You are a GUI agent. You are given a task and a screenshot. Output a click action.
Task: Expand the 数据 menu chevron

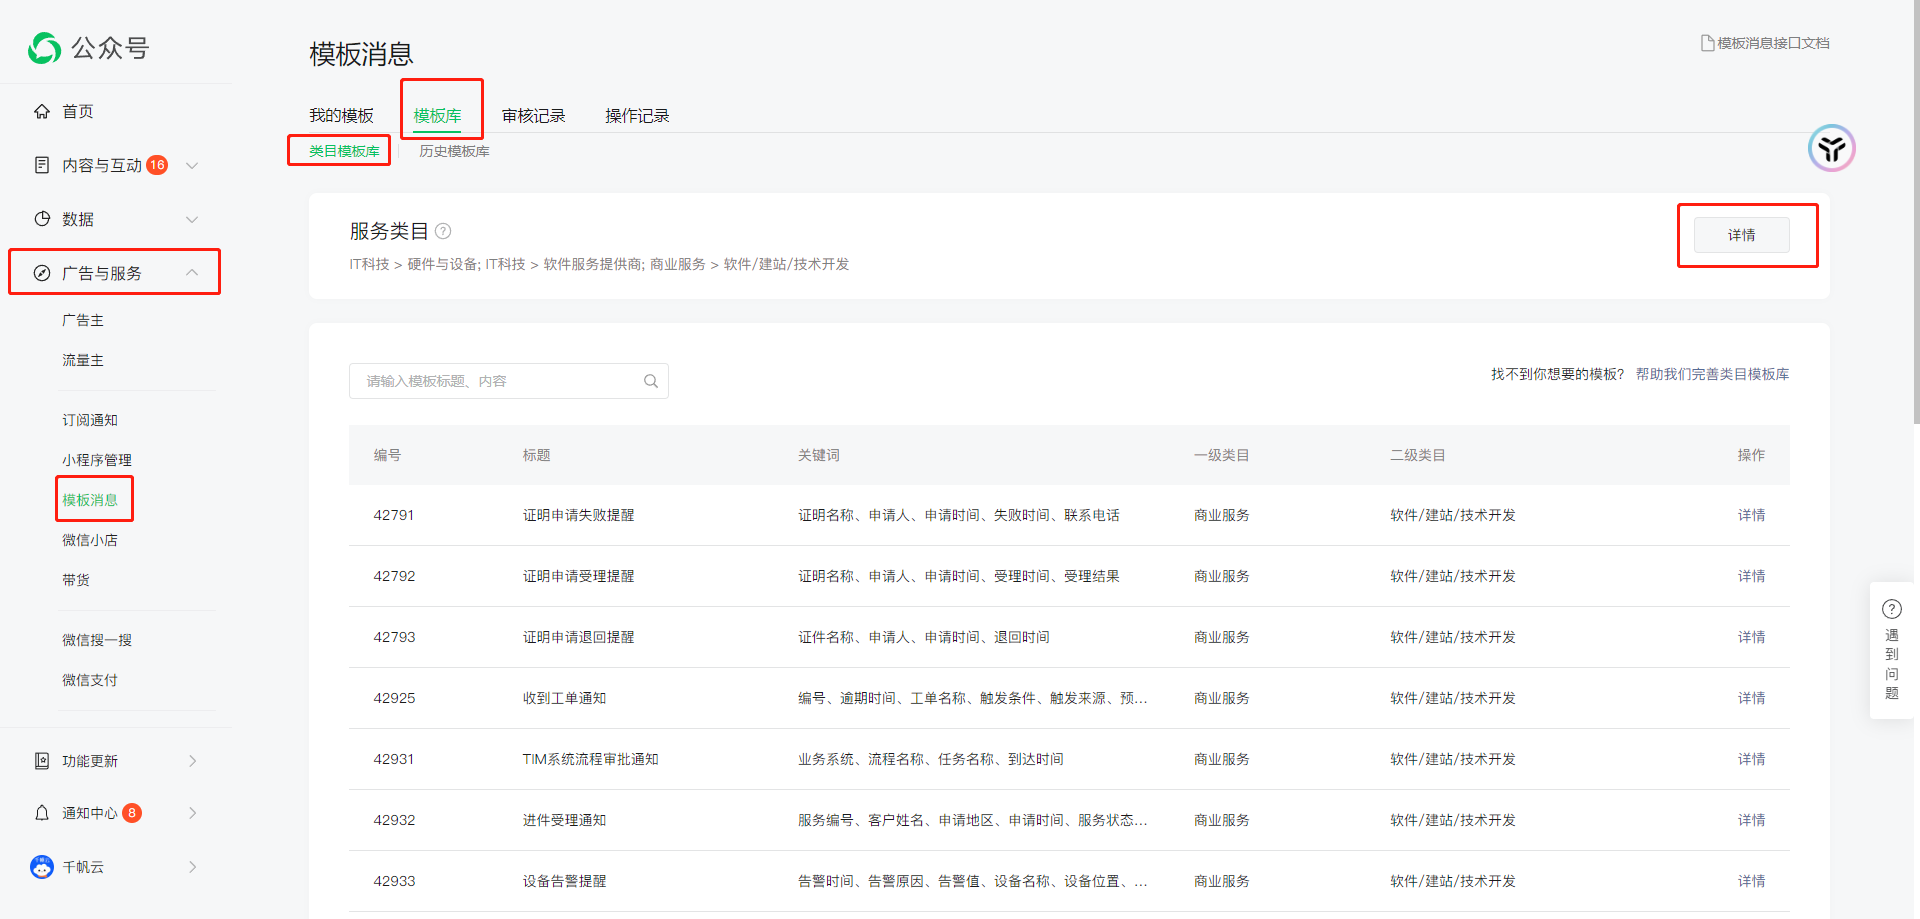192,219
